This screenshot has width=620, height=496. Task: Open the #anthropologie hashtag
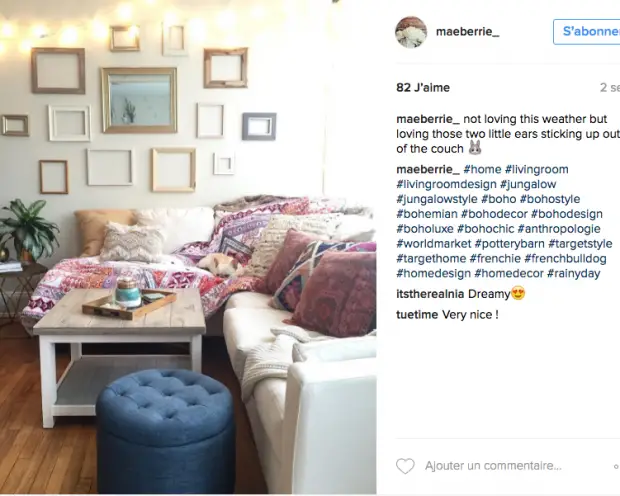click(559, 229)
